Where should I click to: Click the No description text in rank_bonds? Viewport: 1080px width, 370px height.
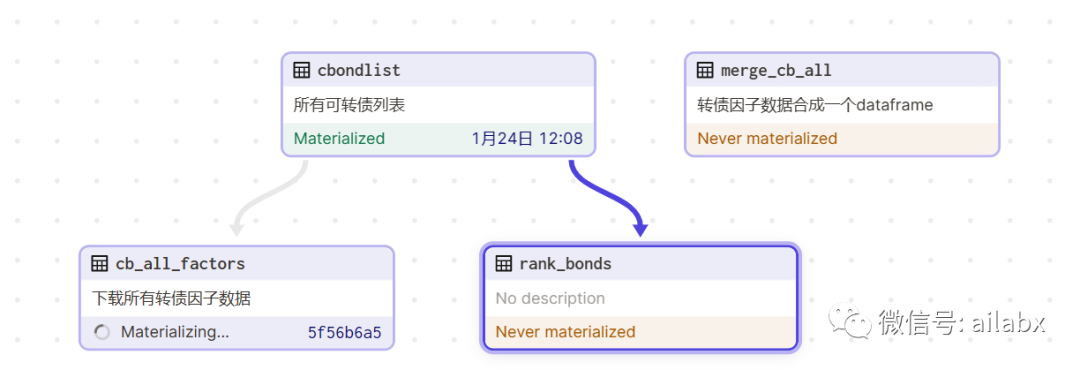(550, 298)
